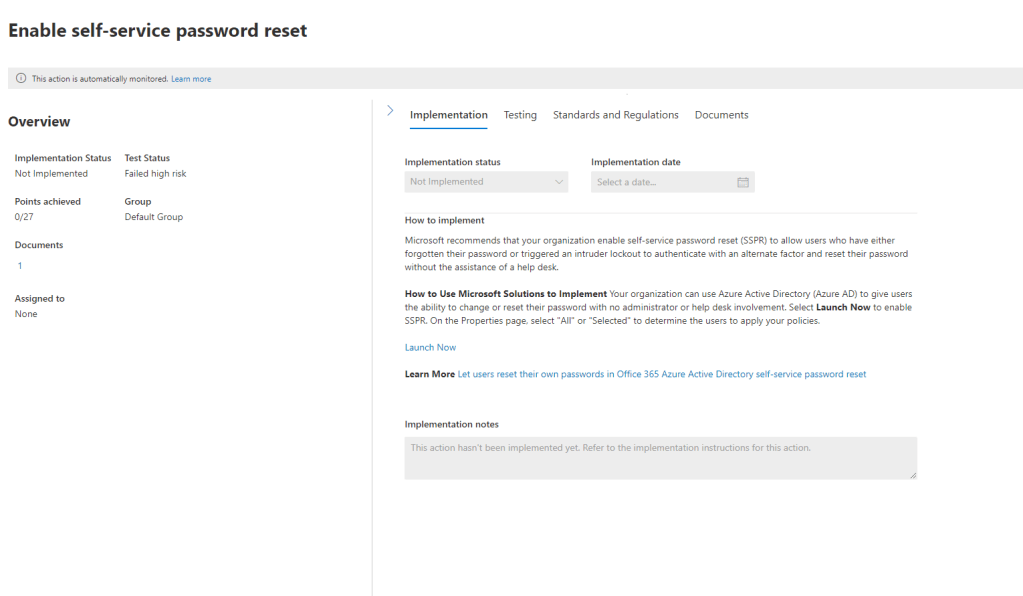Click inside the Implementation notes text box

[x=660, y=458]
